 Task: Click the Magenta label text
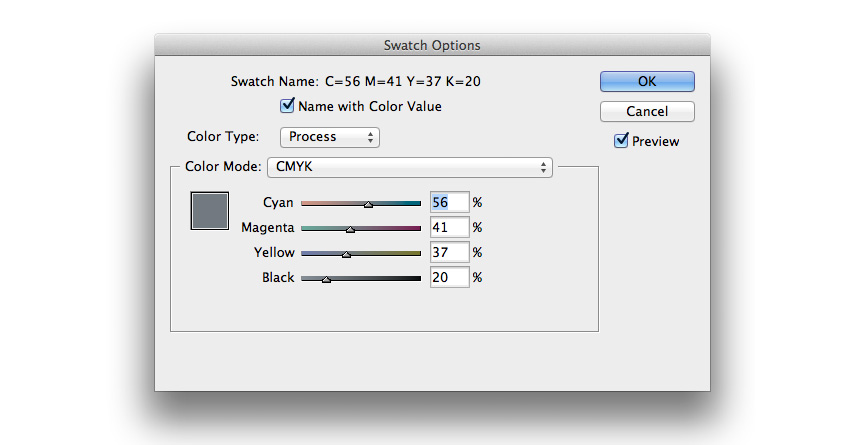tap(268, 228)
